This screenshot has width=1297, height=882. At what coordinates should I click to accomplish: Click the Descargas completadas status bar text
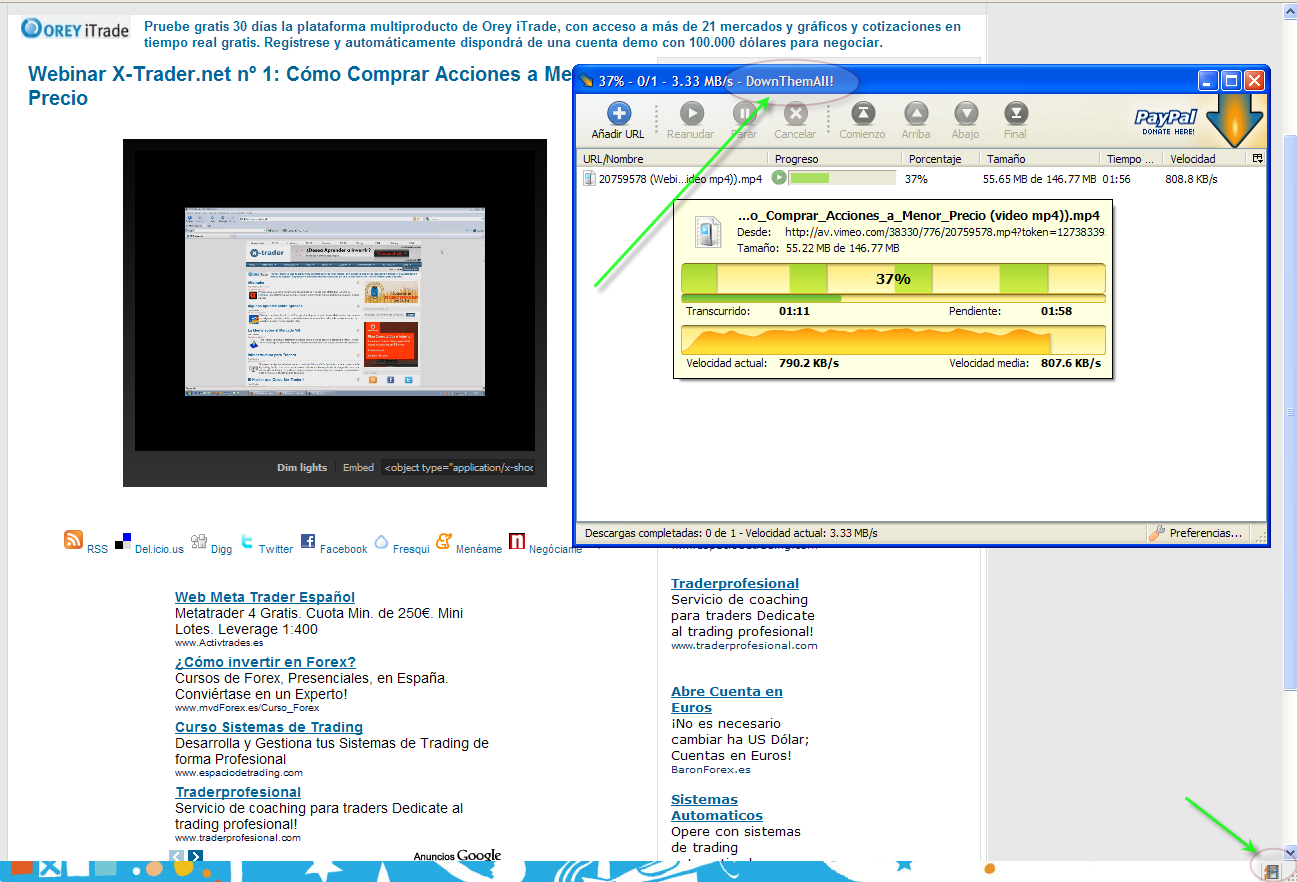[731, 533]
